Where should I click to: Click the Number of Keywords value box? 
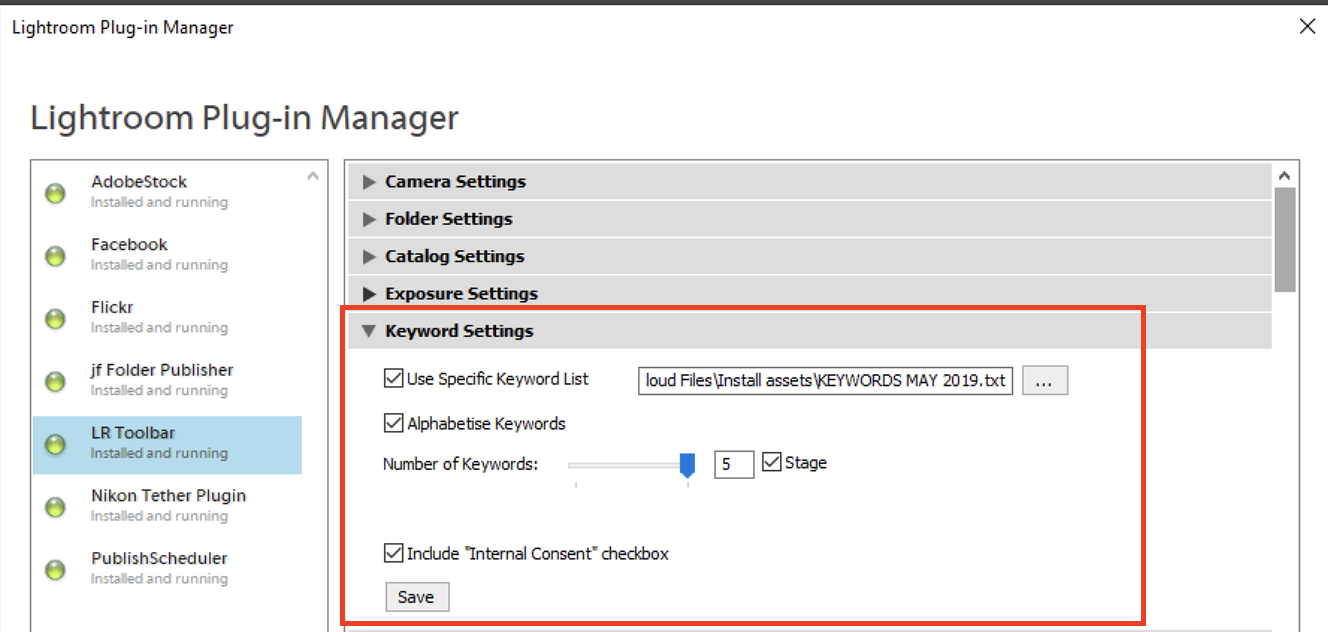click(x=734, y=464)
